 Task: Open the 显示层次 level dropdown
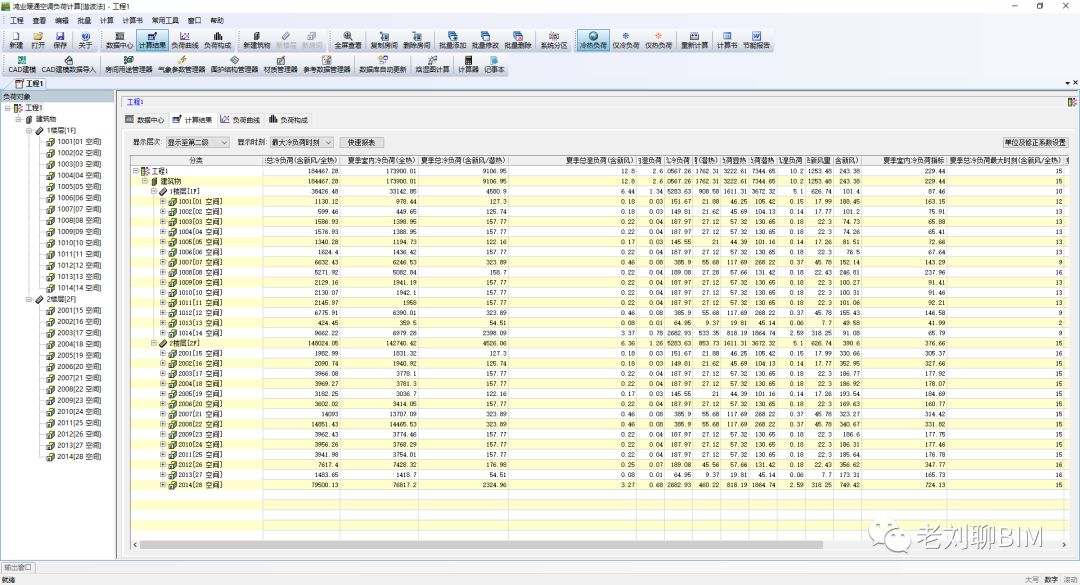tap(198, 143)
